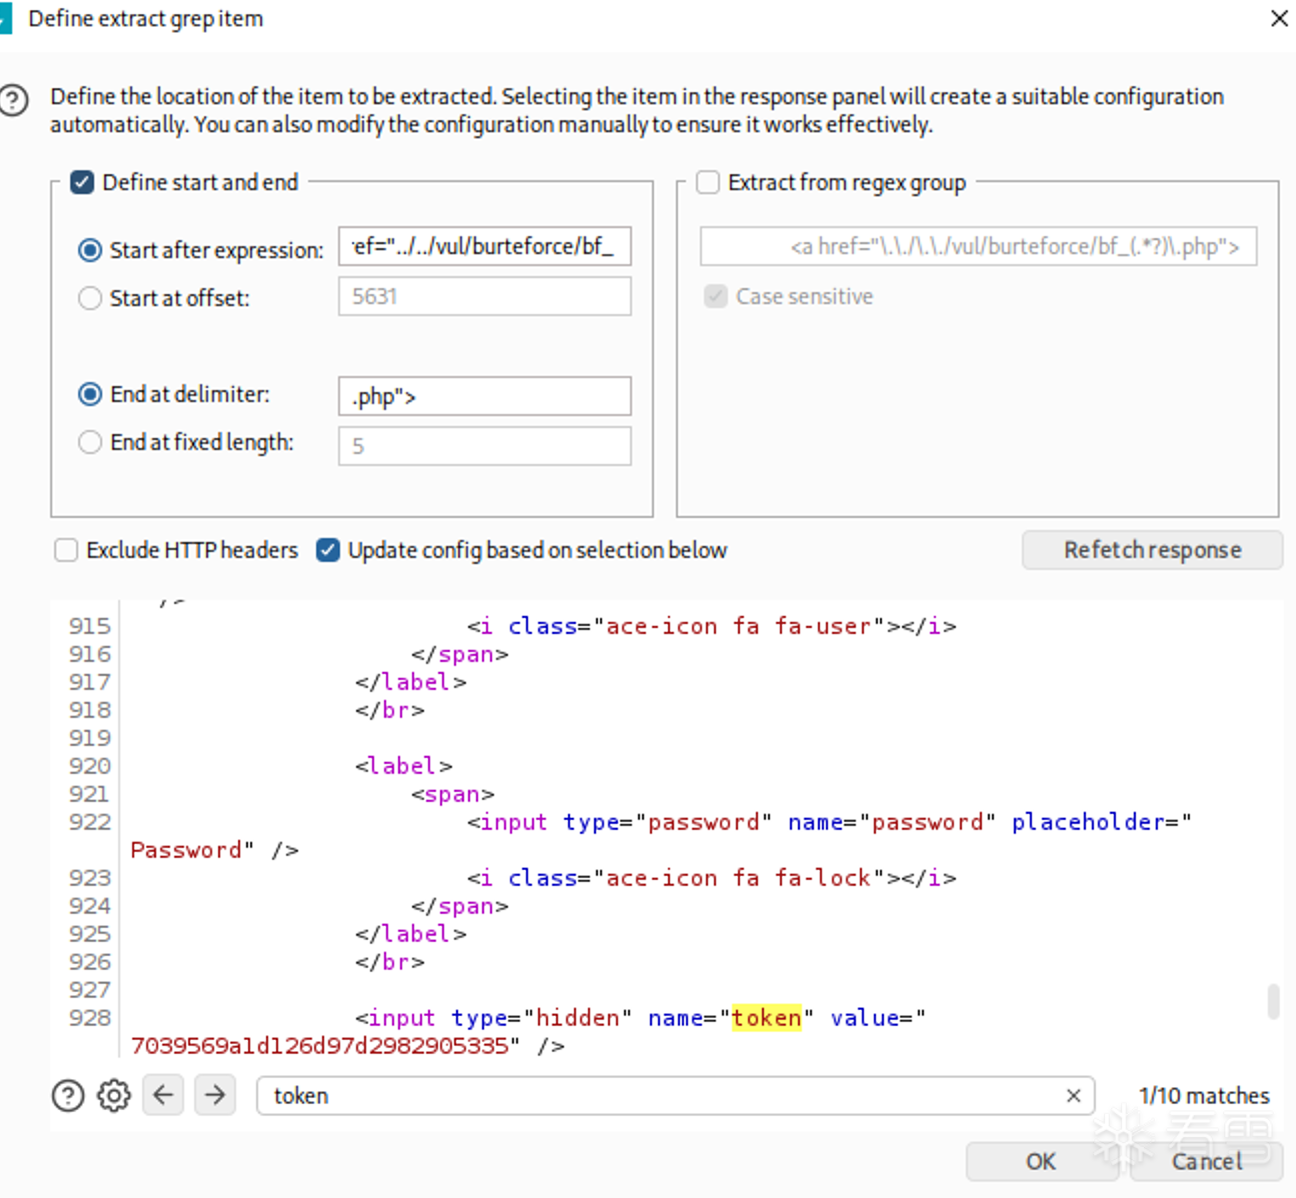Go to previous search match arrow
The image size is (1296, 1198).
click(x=163, y=1096)
